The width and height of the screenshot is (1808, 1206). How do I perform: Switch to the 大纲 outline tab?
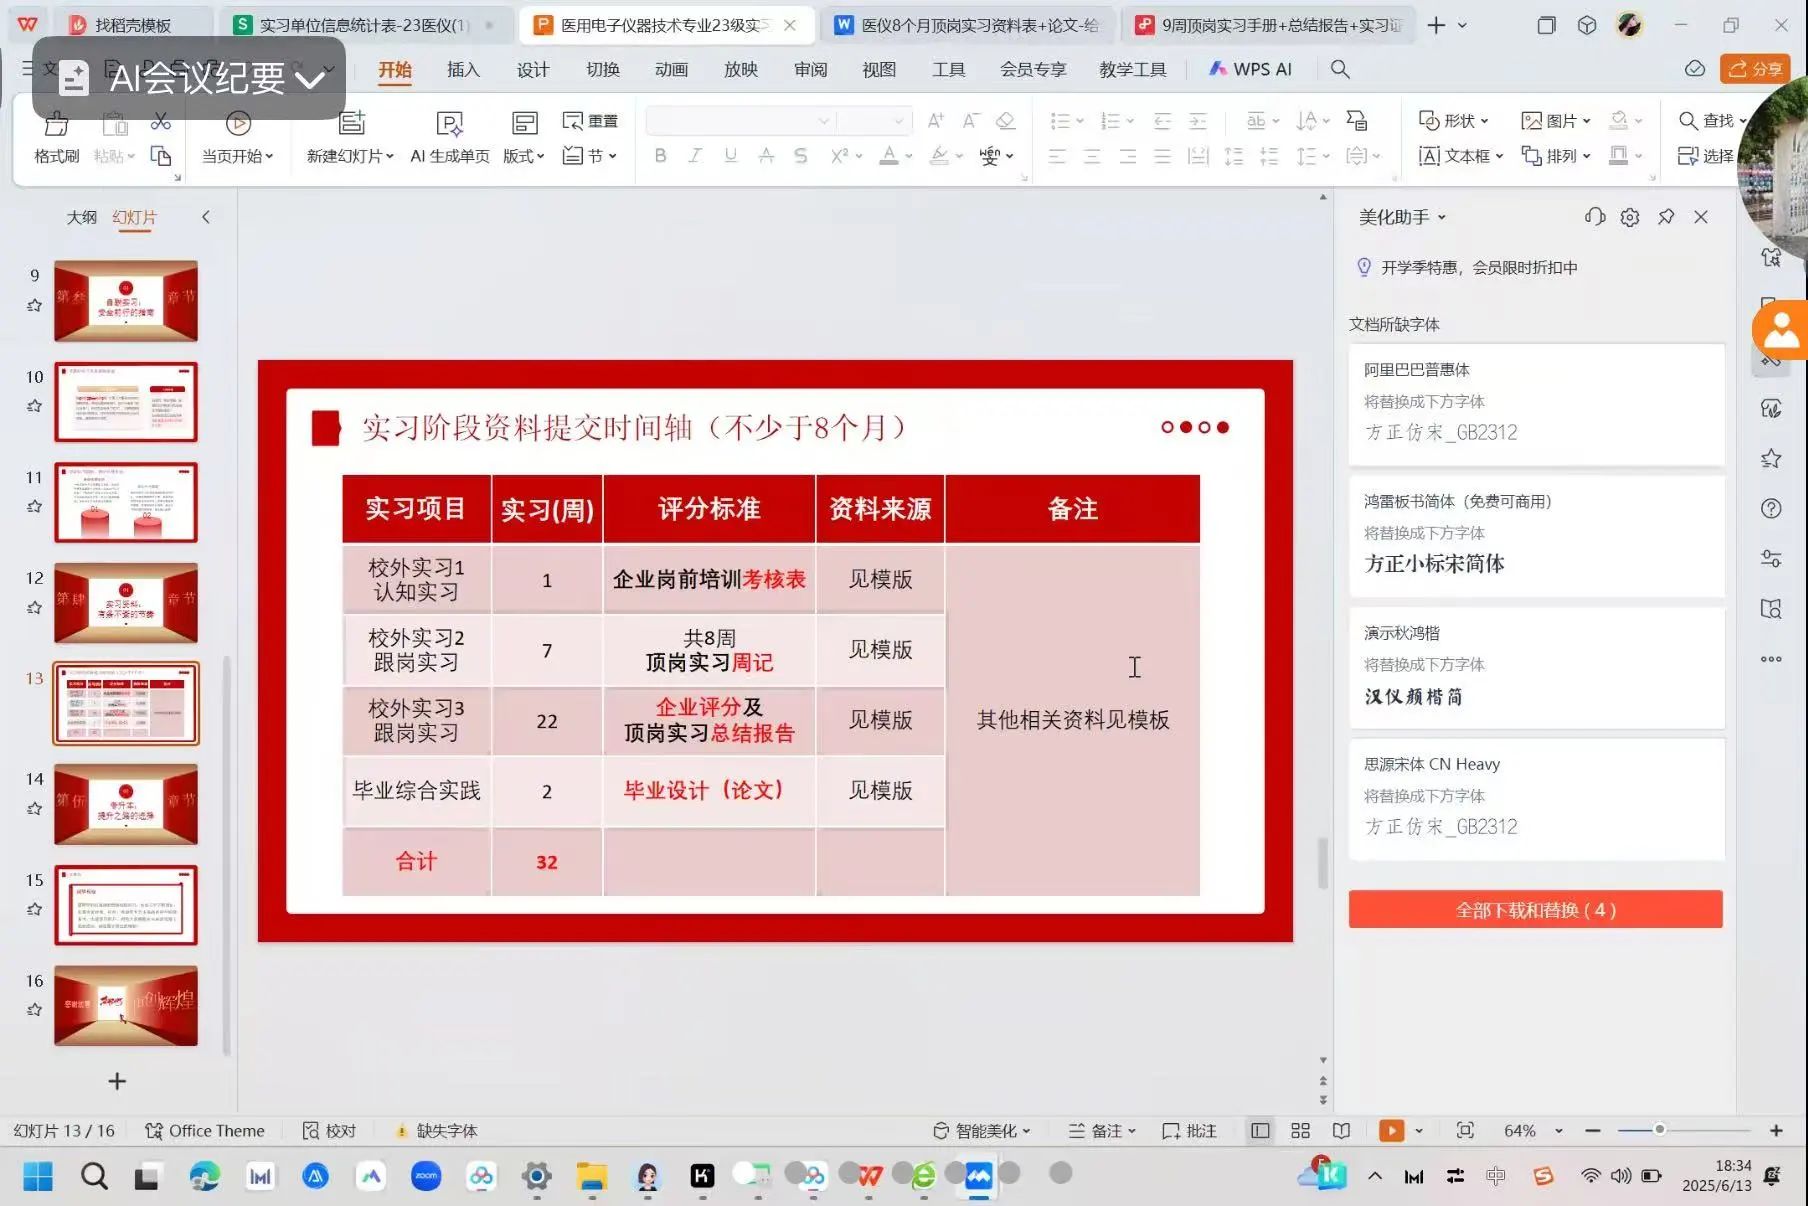tap(82, 217)
